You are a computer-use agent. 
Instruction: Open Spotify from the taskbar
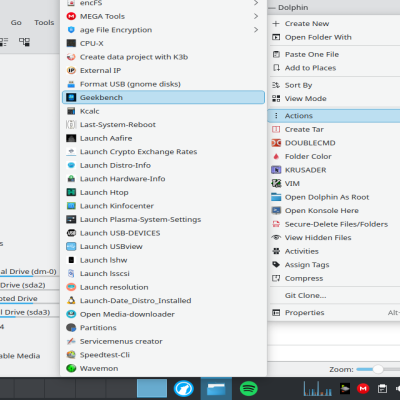point(249,388)
